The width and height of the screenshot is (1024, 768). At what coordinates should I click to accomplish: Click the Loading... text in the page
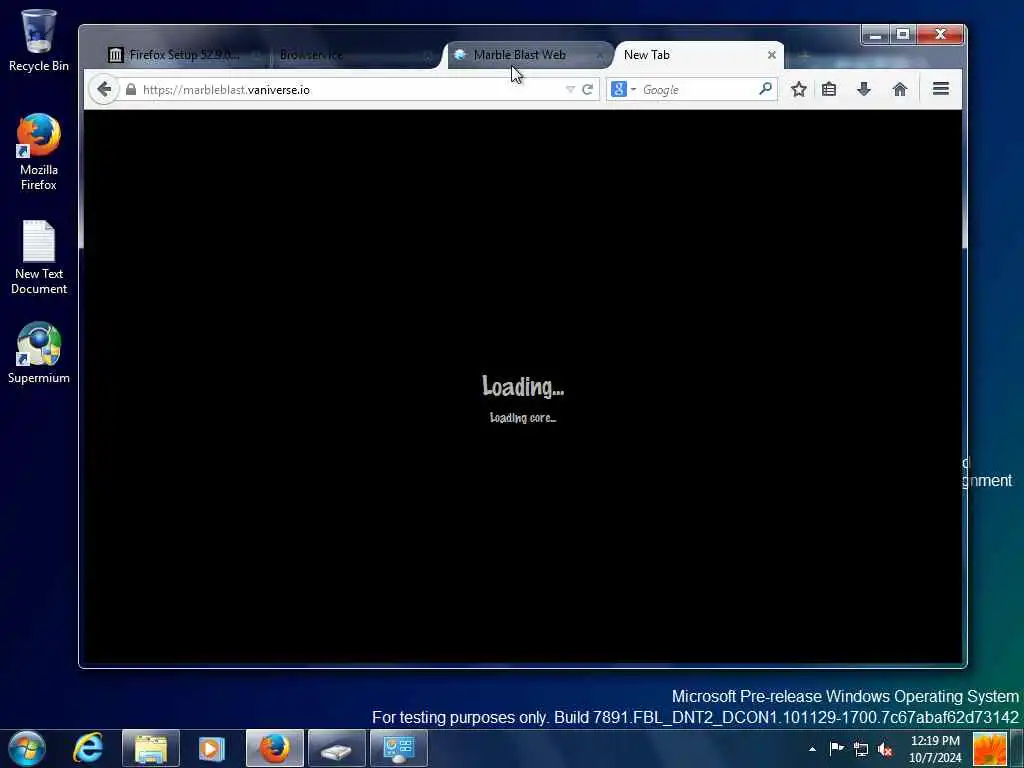coord(522,387)
